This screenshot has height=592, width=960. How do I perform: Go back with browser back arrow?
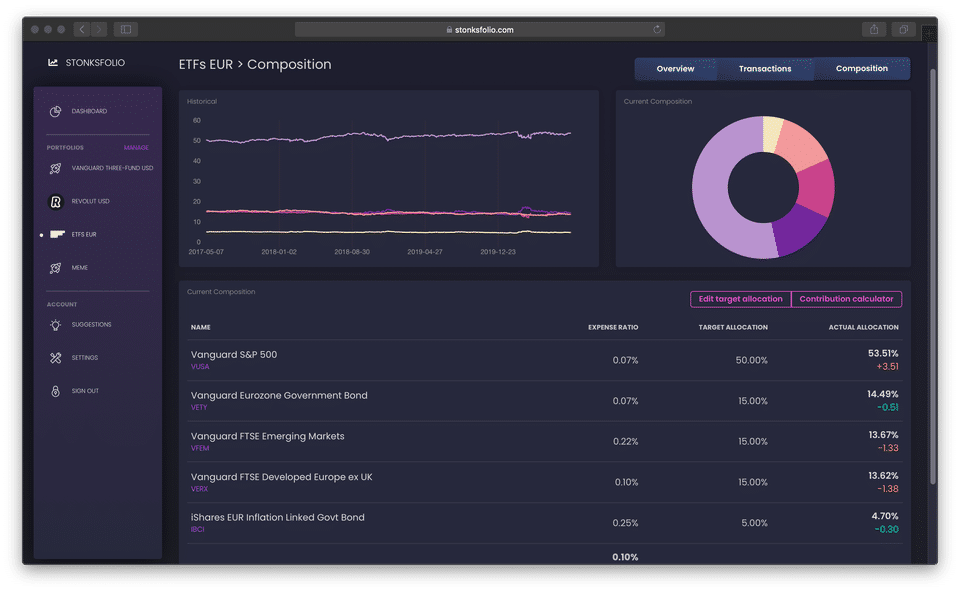[x=82, y=29]
